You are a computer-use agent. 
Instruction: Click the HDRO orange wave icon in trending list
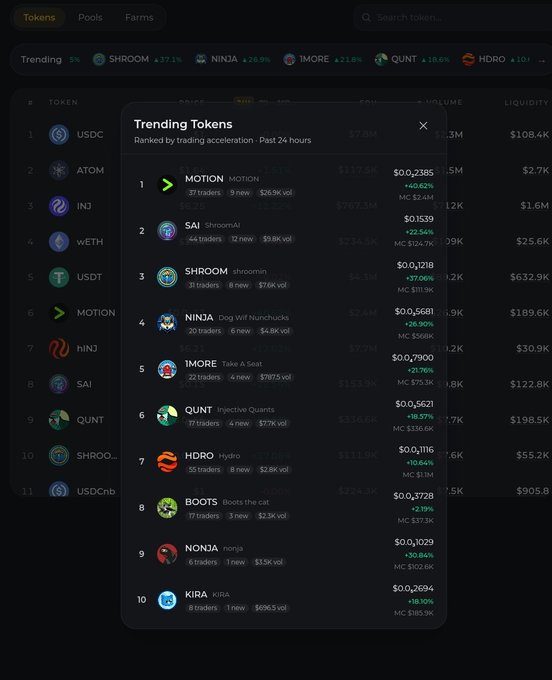pyautogui.click(x=167, y=461)
